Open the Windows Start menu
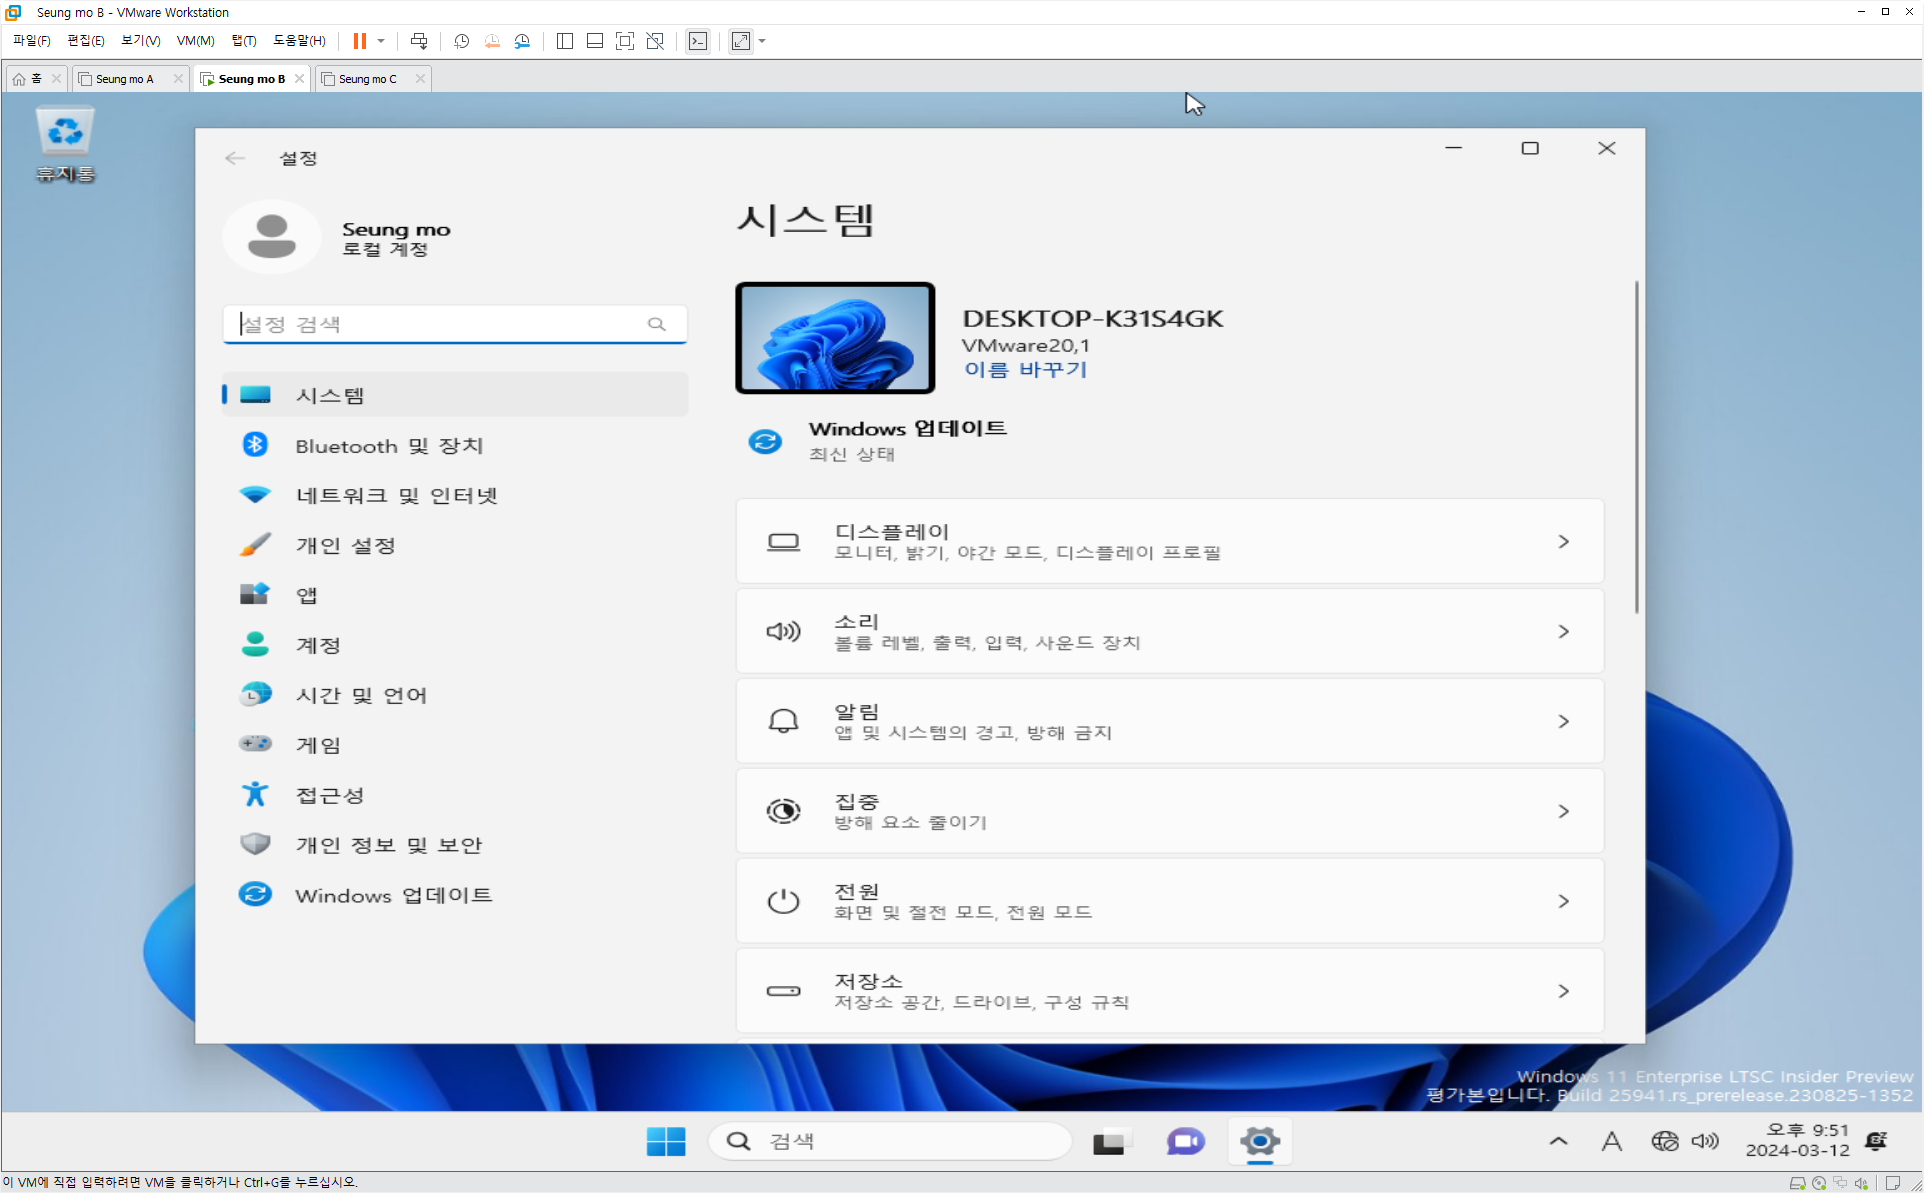 (666, 1141)
